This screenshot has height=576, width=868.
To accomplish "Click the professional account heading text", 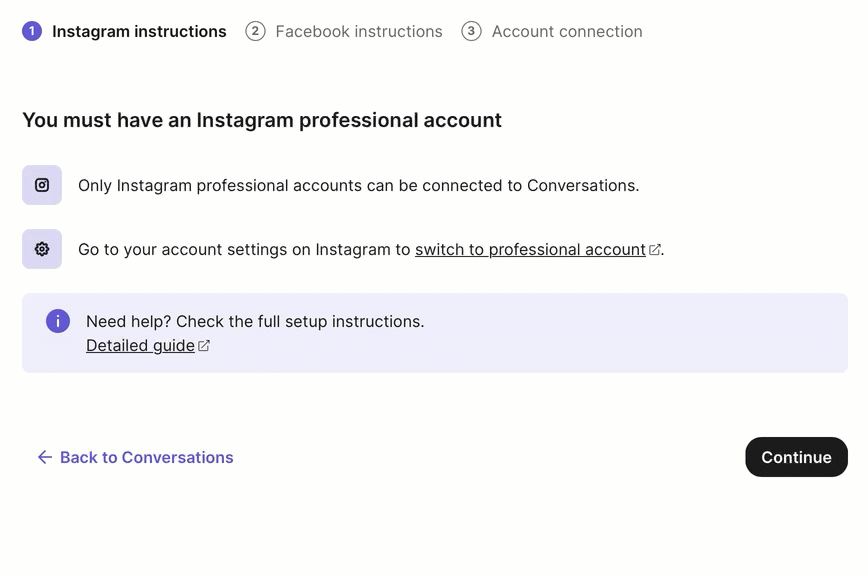I will 262,120.
